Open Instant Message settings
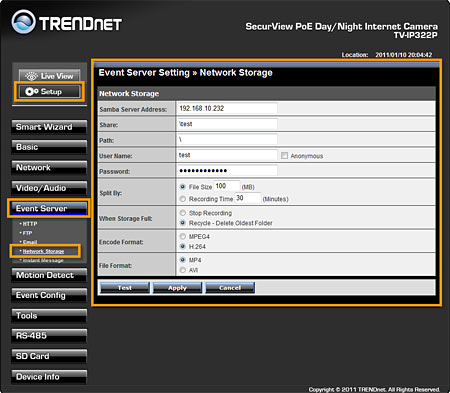Screen dimensions: 450x393 pyautogui.click(x=42, y=260)
